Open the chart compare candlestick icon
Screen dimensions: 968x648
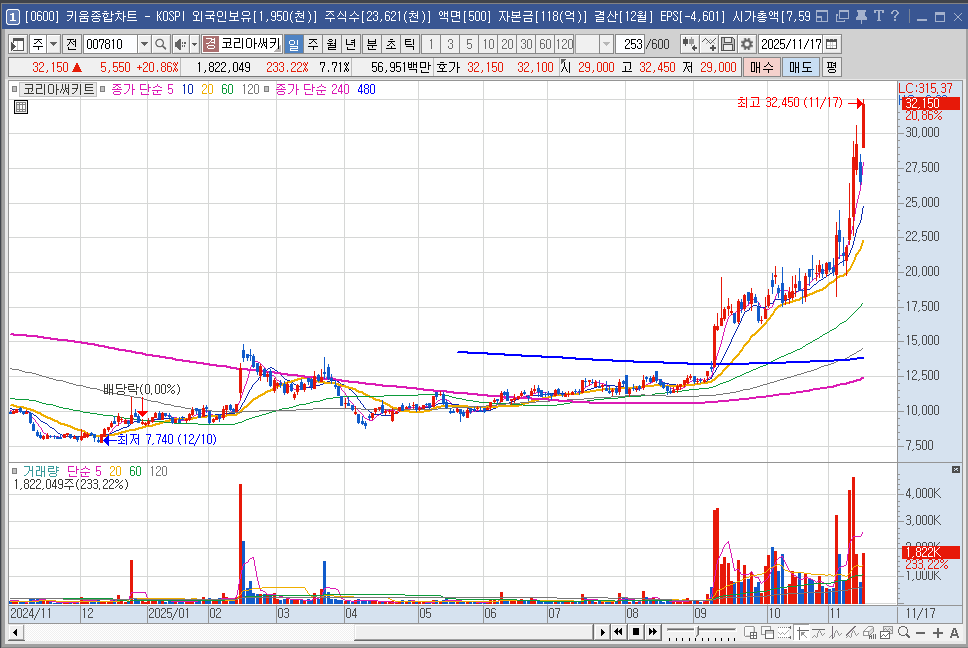(689, 44)
